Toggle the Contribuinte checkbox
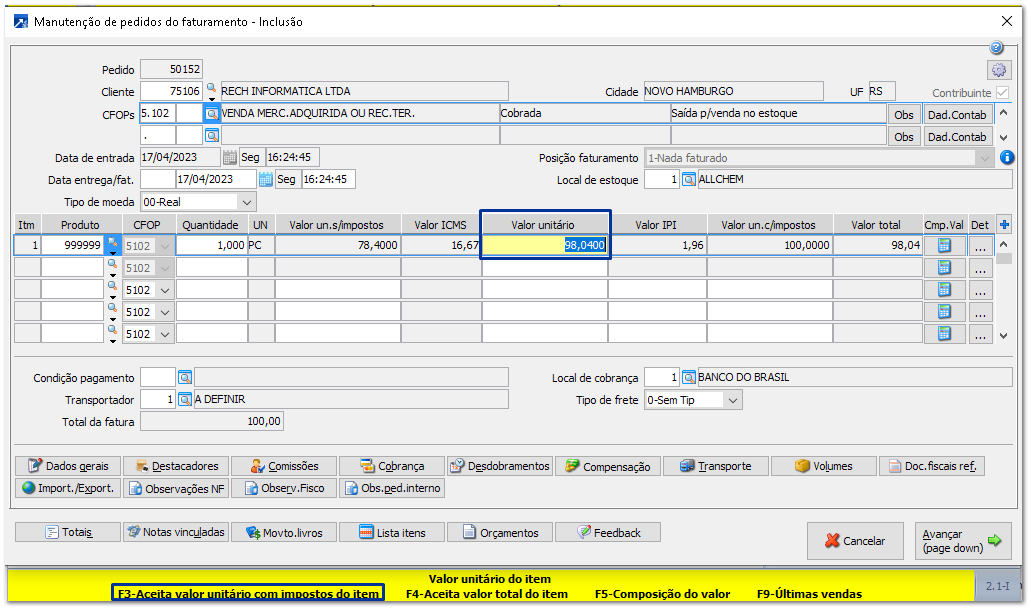This screenshot has width=1031, height=610. (1002, 92)
